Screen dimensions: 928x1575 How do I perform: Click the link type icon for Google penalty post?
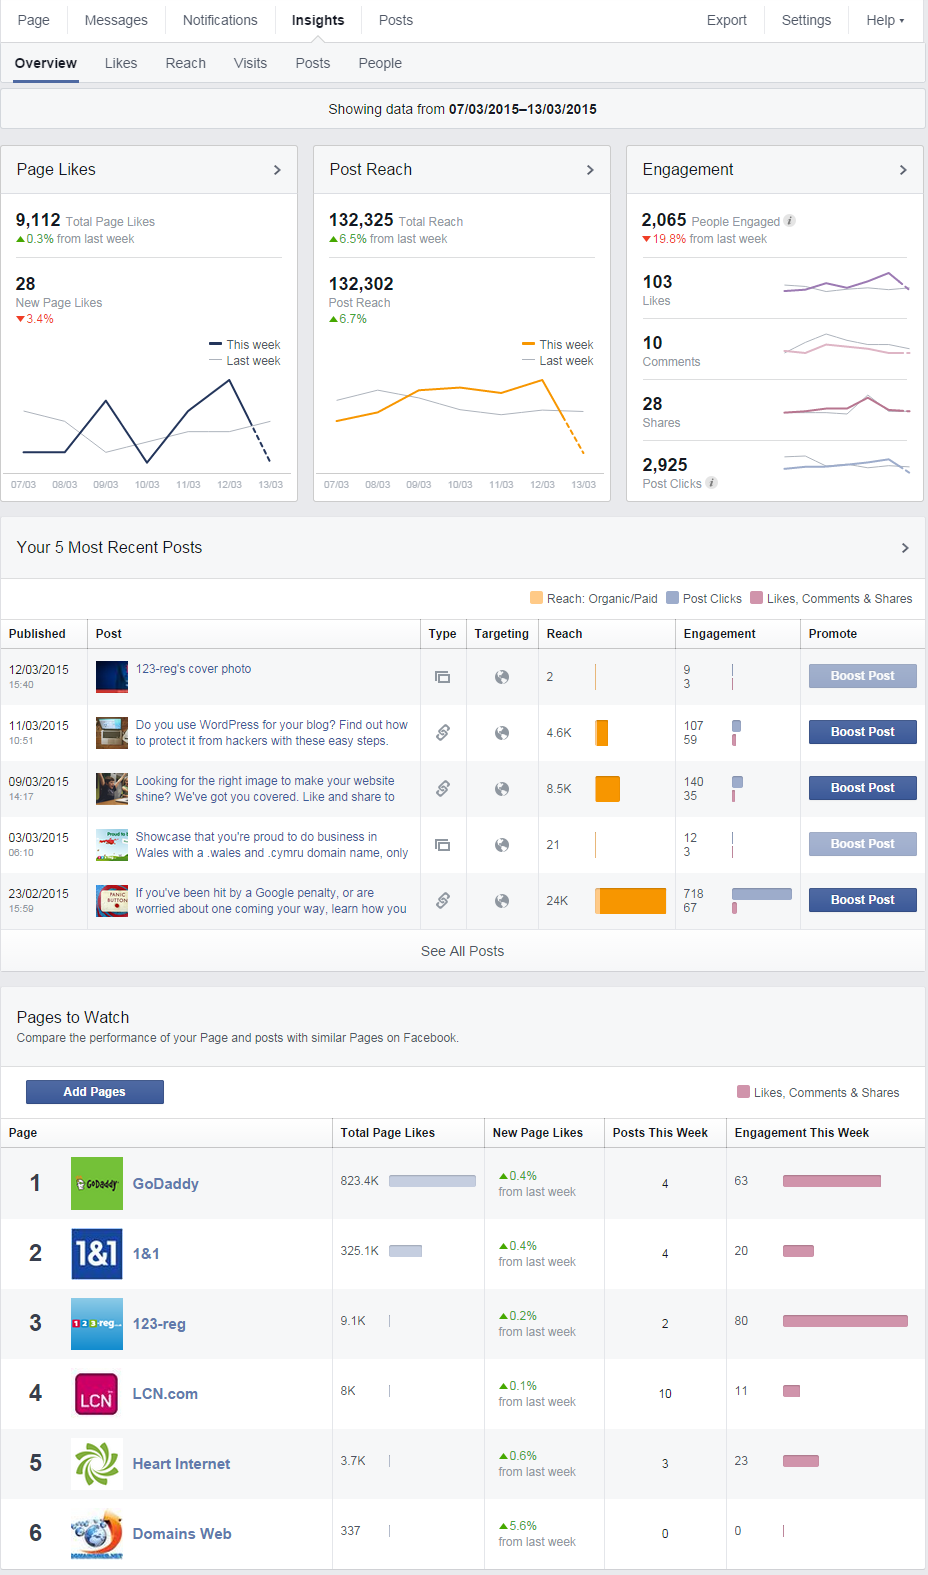[x=442, y=901]
